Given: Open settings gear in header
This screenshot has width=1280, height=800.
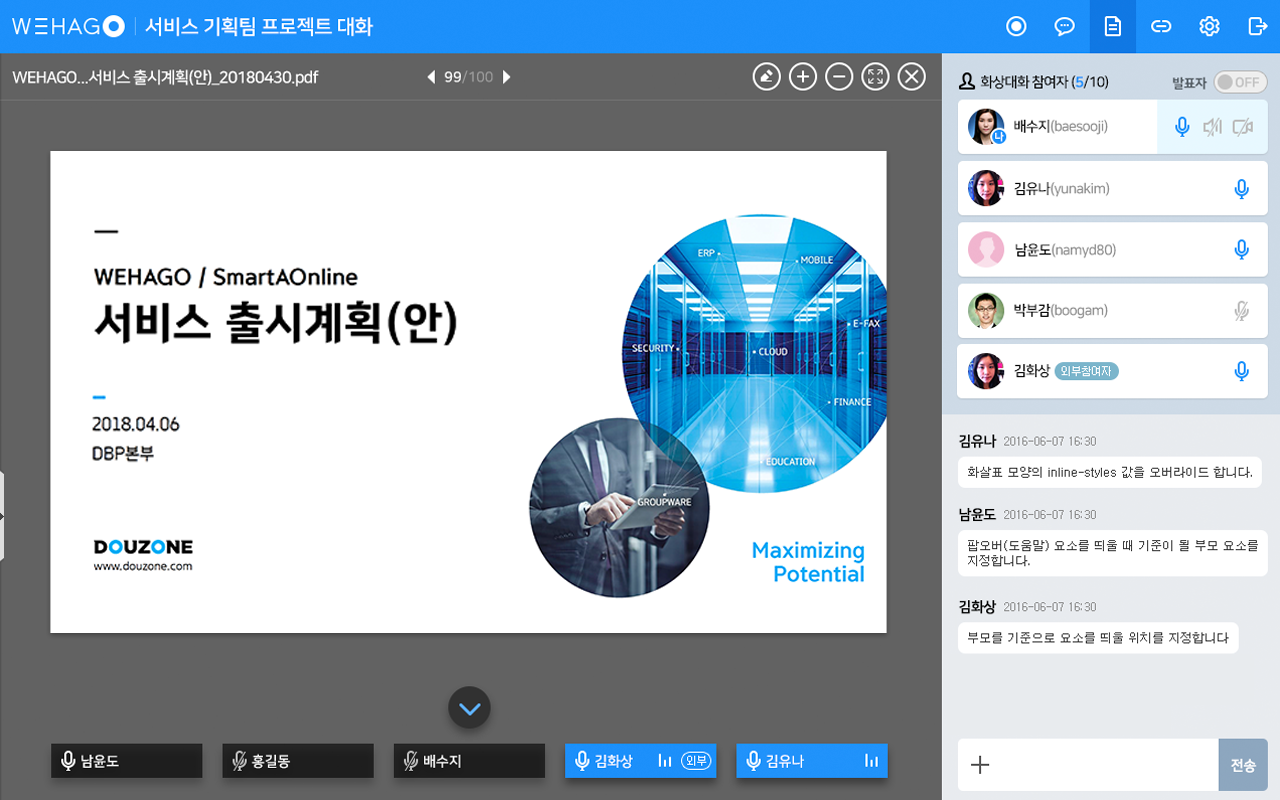Looking at the screenshot, I should pos(1209,26).
